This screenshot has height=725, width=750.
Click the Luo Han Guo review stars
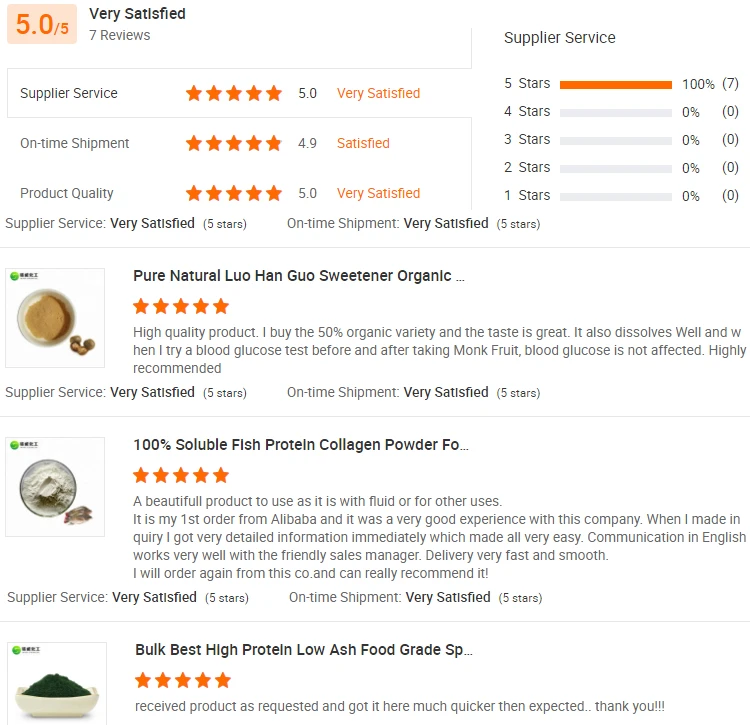181,306
